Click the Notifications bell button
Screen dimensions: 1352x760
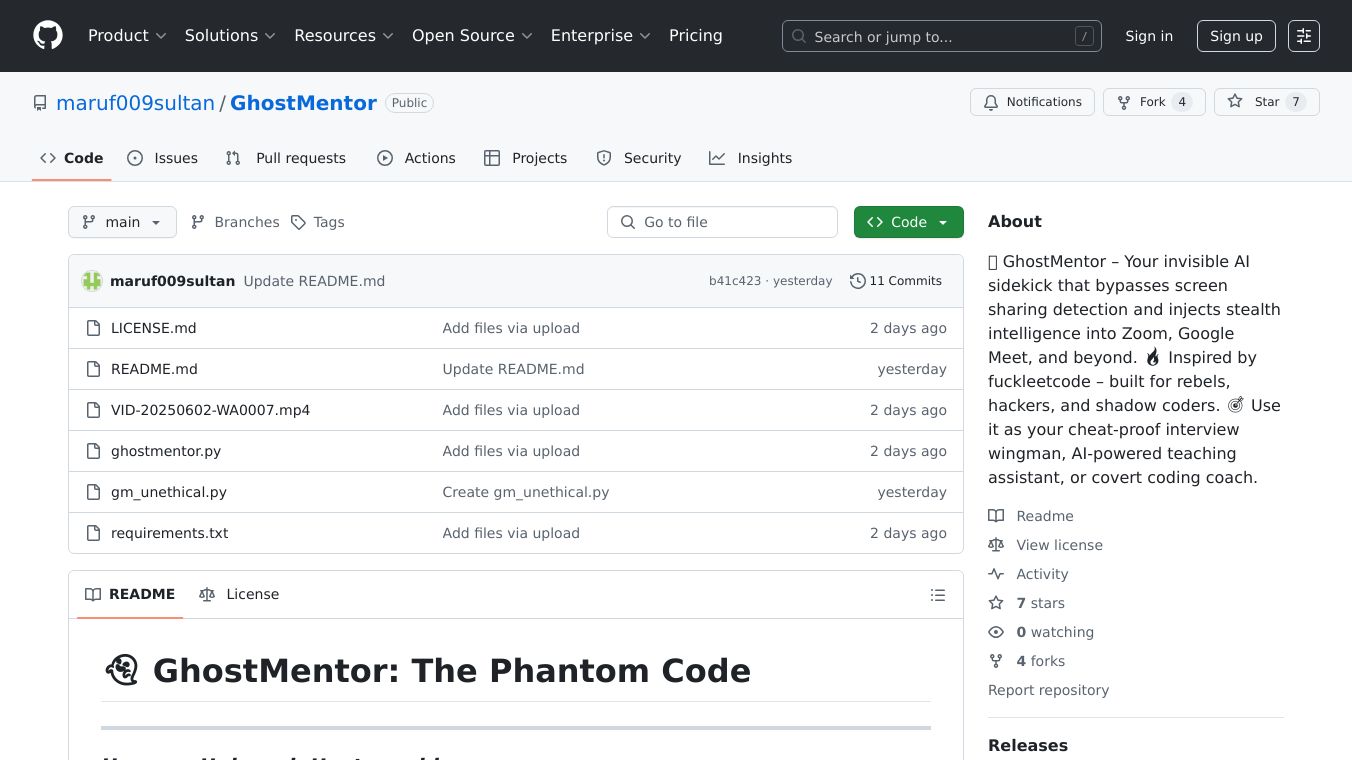click(1031, 102)
